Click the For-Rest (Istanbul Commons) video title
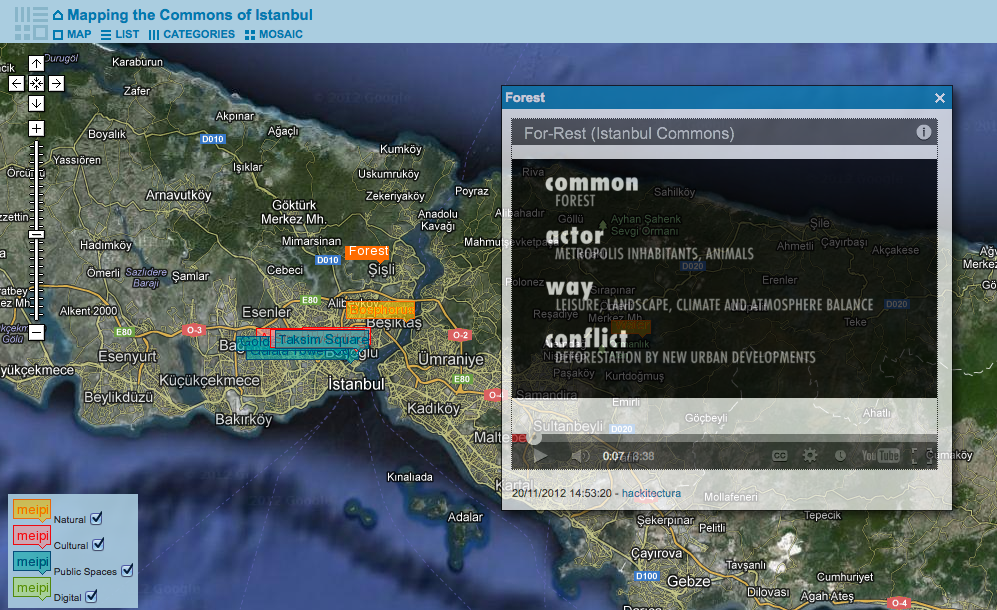Screen dimensions: 997x610 coord(629,133)
